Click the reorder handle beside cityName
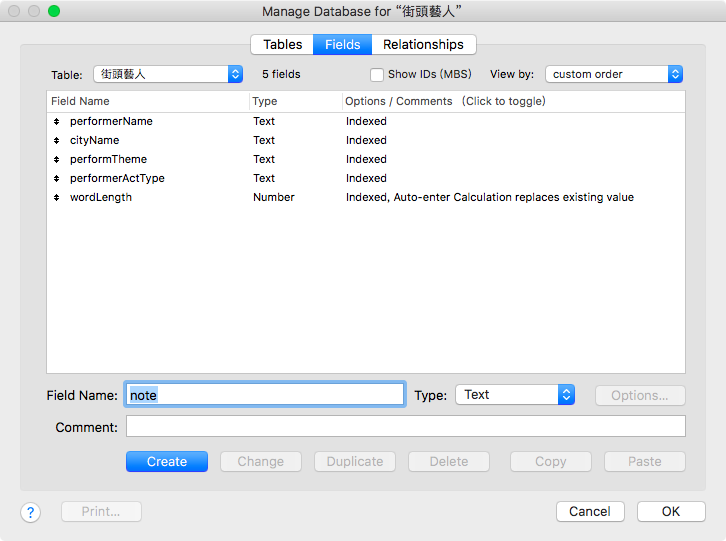This screenshot has width=726, height=541. 56,140
